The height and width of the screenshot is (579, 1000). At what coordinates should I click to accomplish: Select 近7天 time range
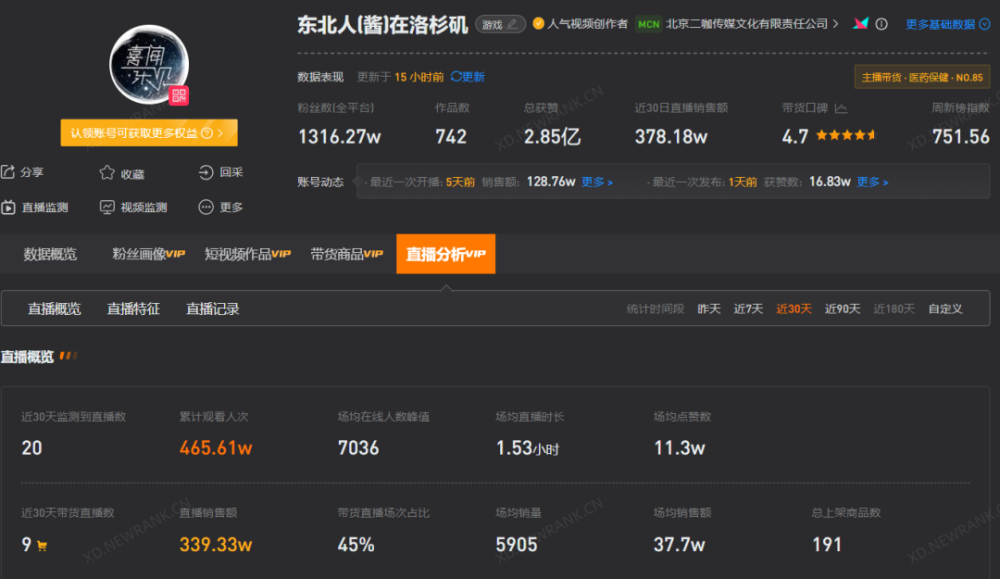[748, 309]
